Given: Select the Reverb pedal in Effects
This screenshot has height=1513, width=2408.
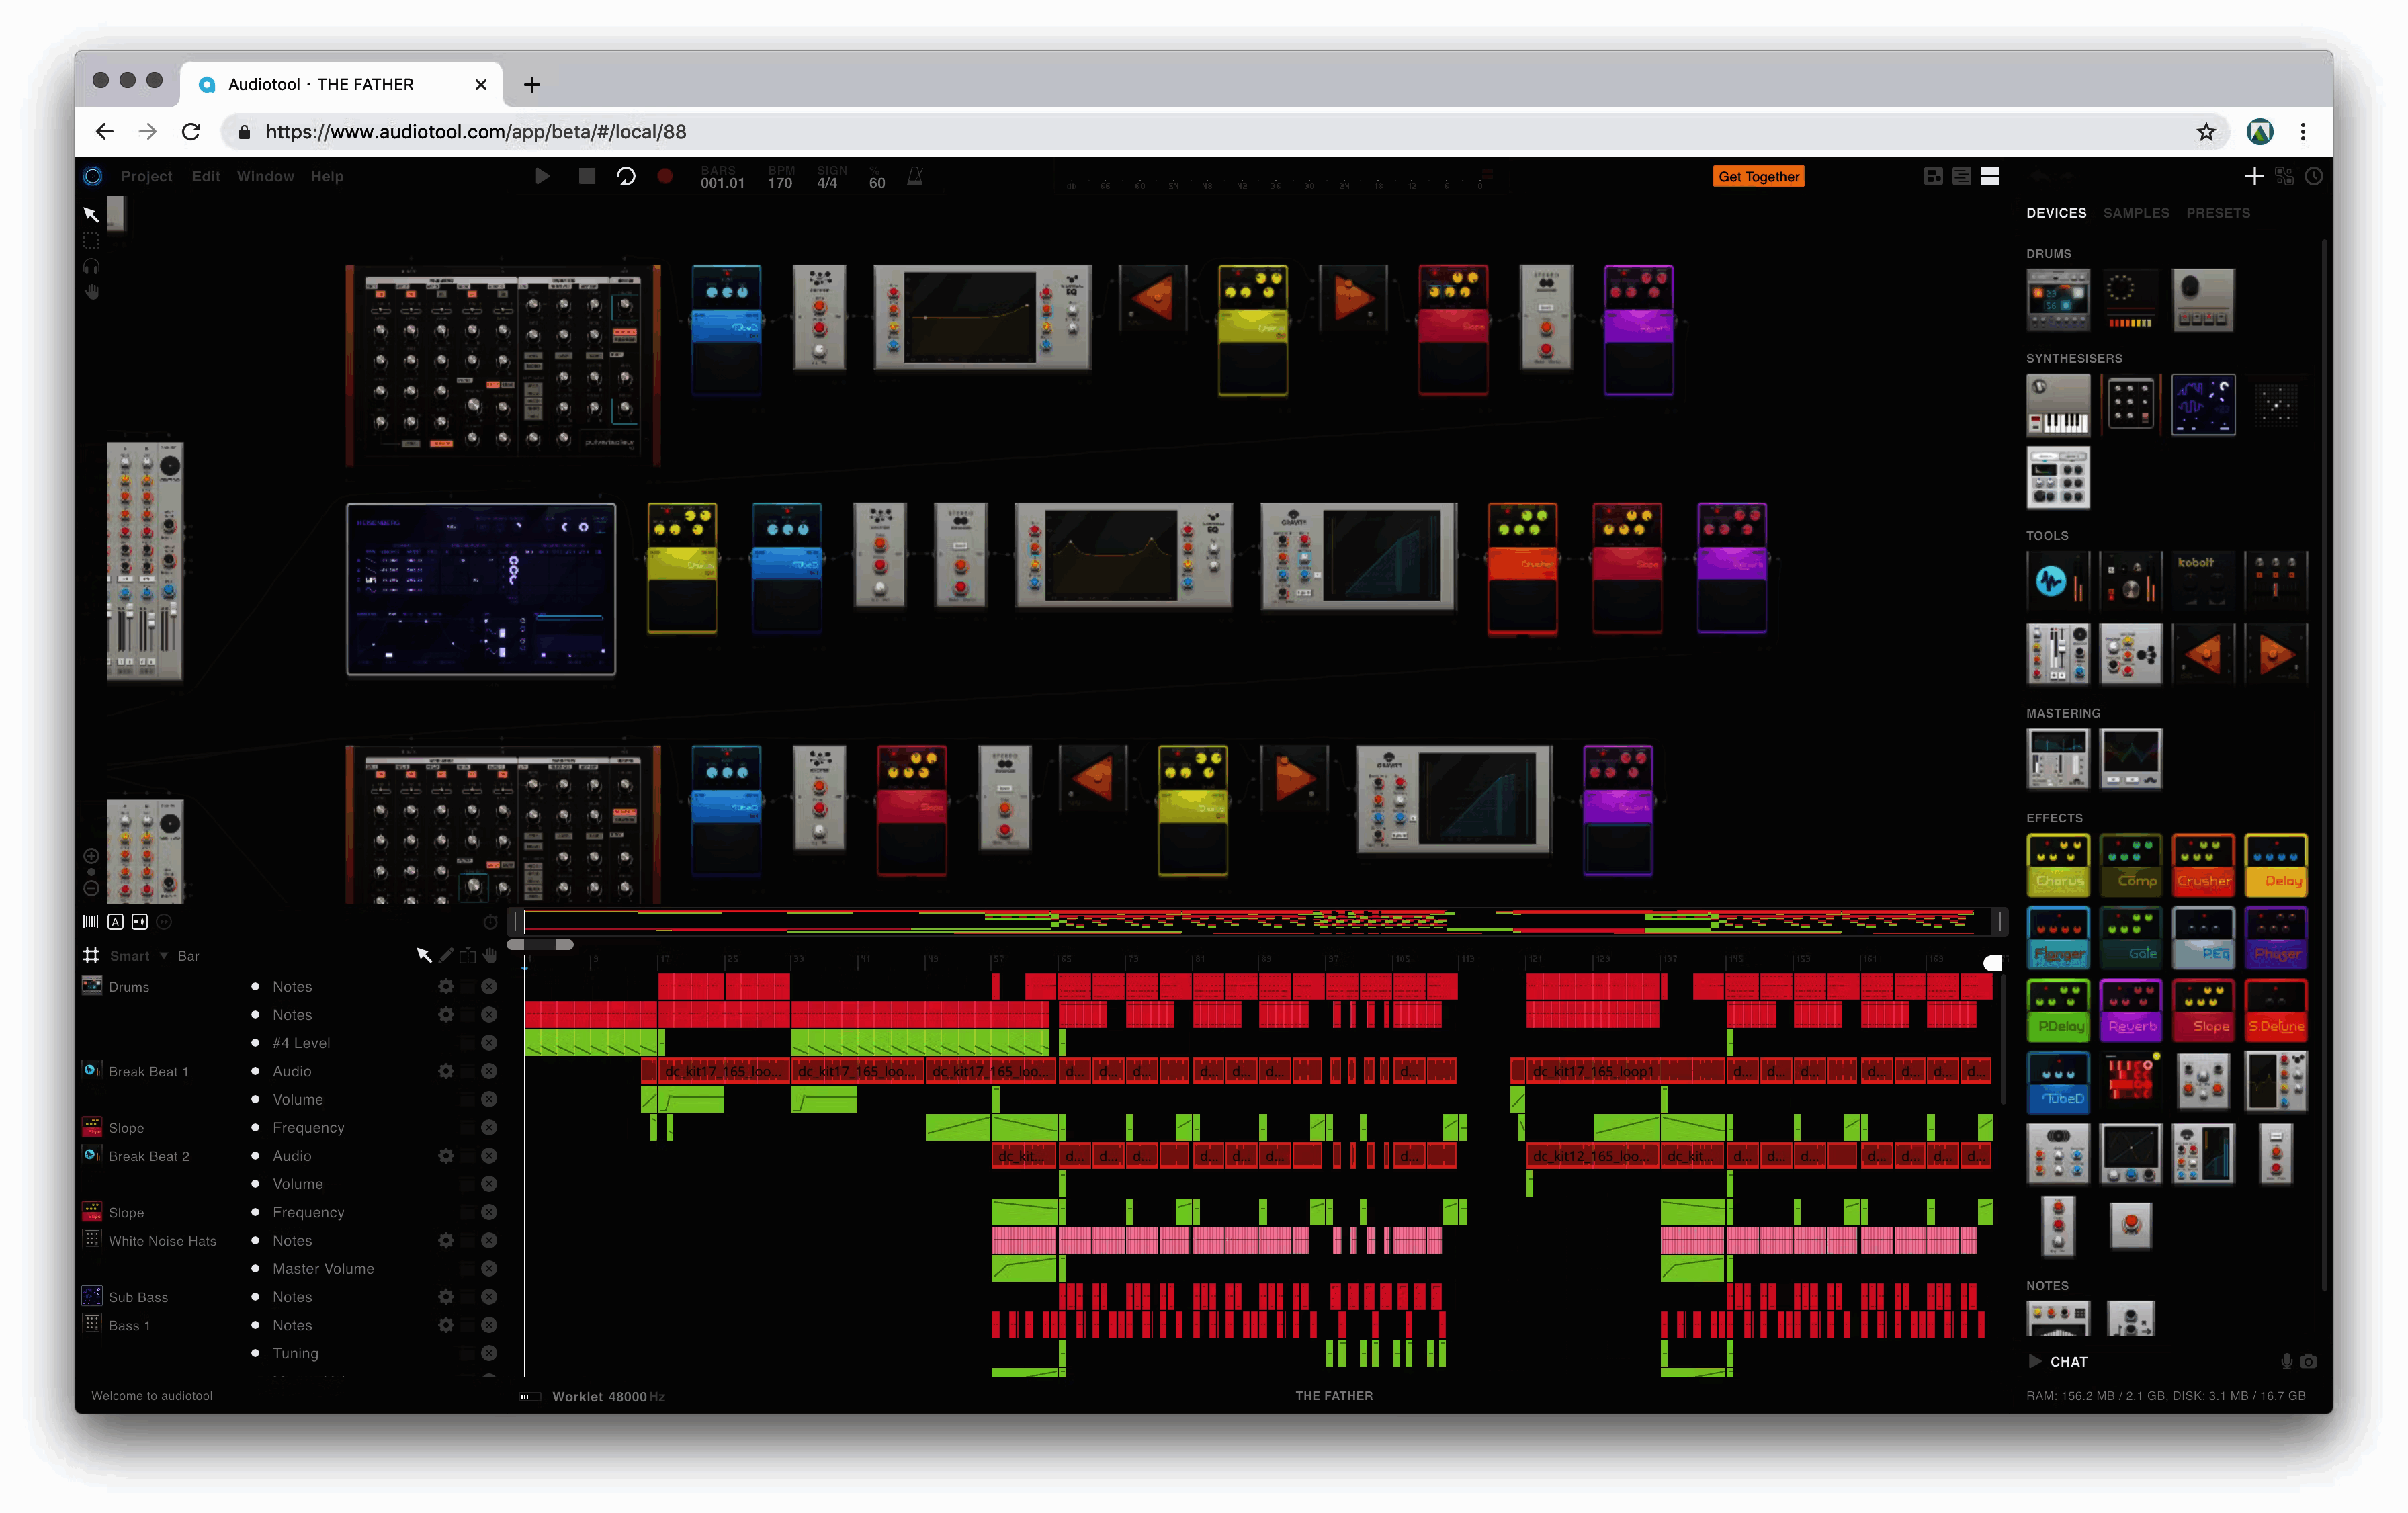Looking at the screenshot, I should pos(2131,1011).
